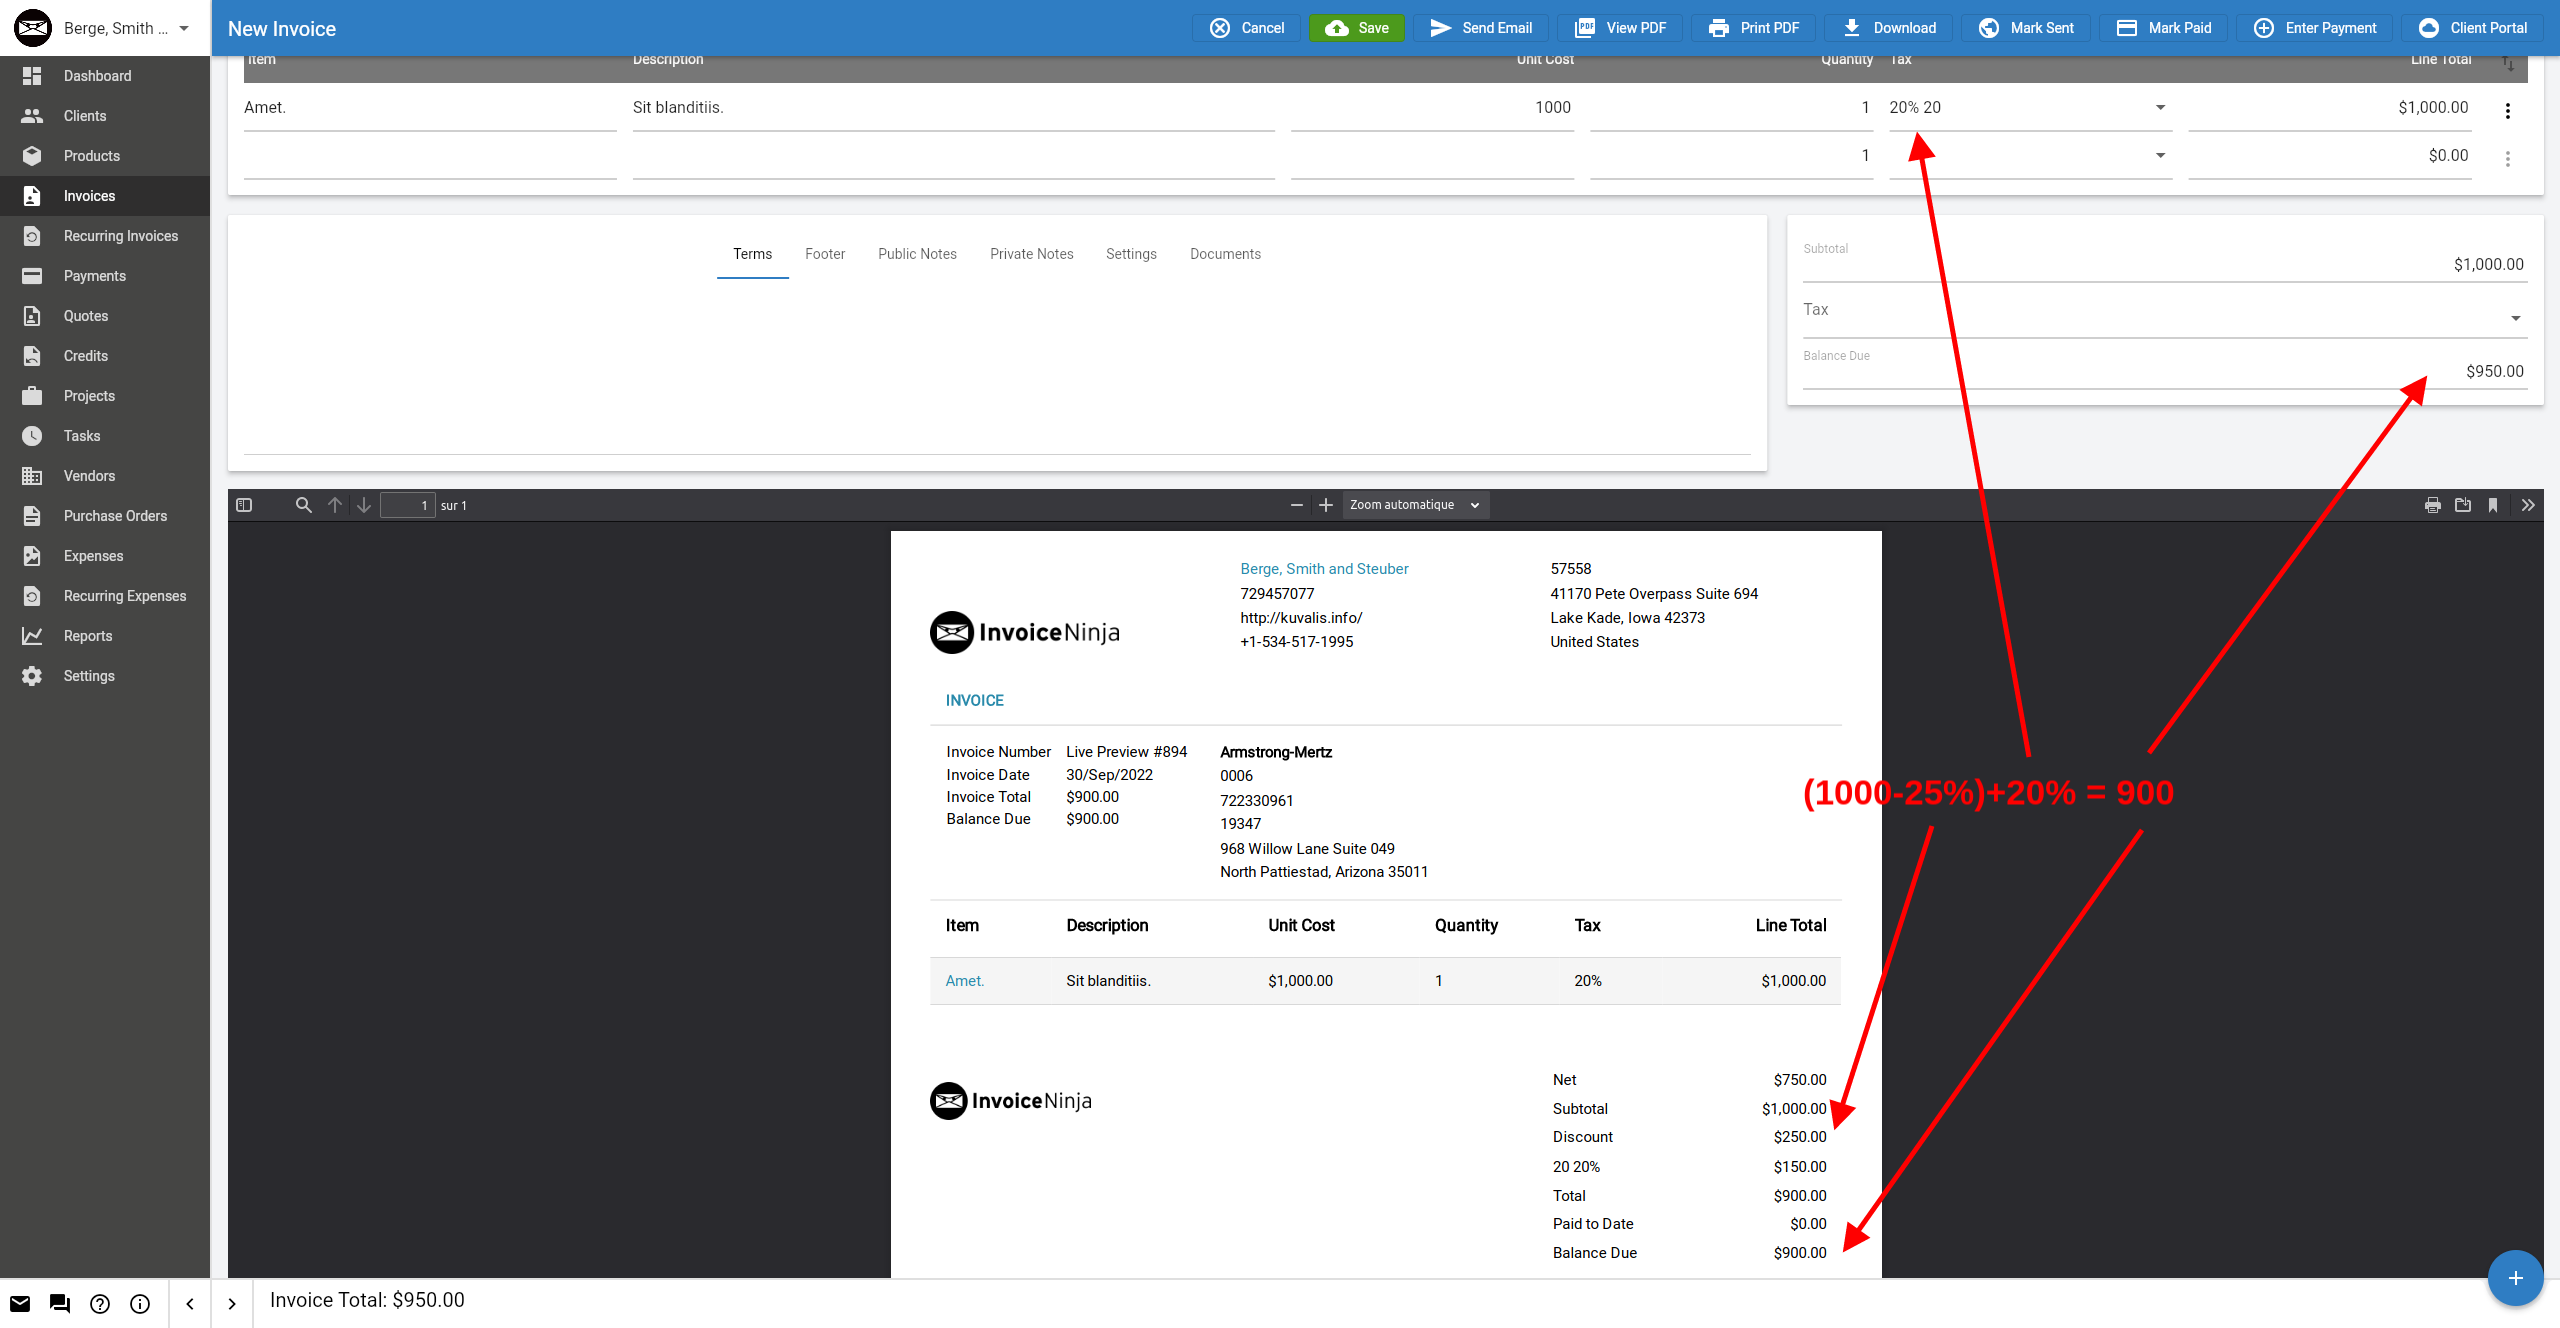
Task: Switch to the Private Notes tab
Action: tap(1031, 254)
